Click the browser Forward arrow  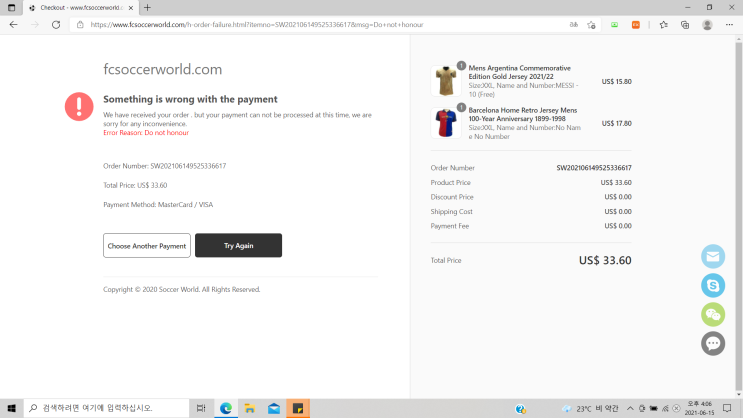[35, 25]
